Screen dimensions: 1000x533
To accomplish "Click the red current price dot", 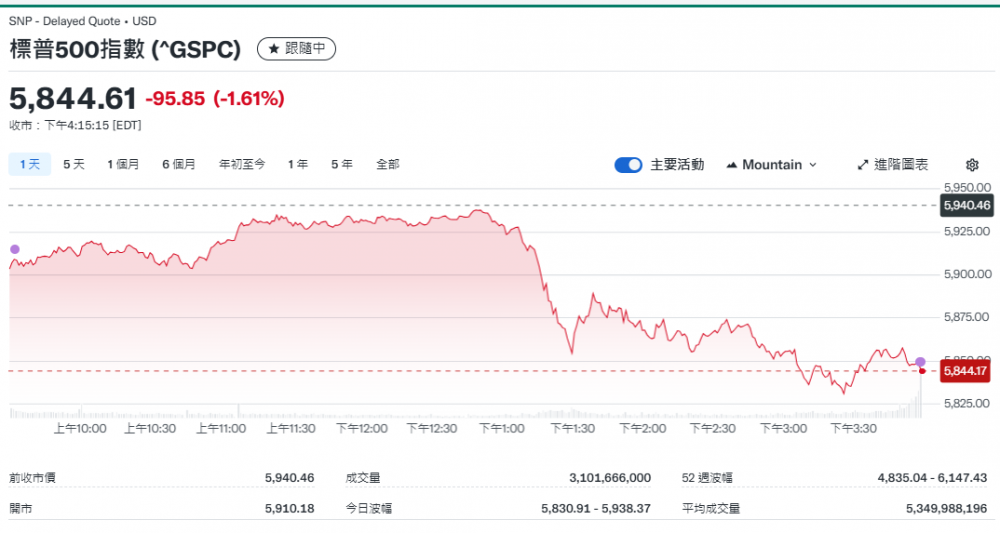I will click(922, 371).
